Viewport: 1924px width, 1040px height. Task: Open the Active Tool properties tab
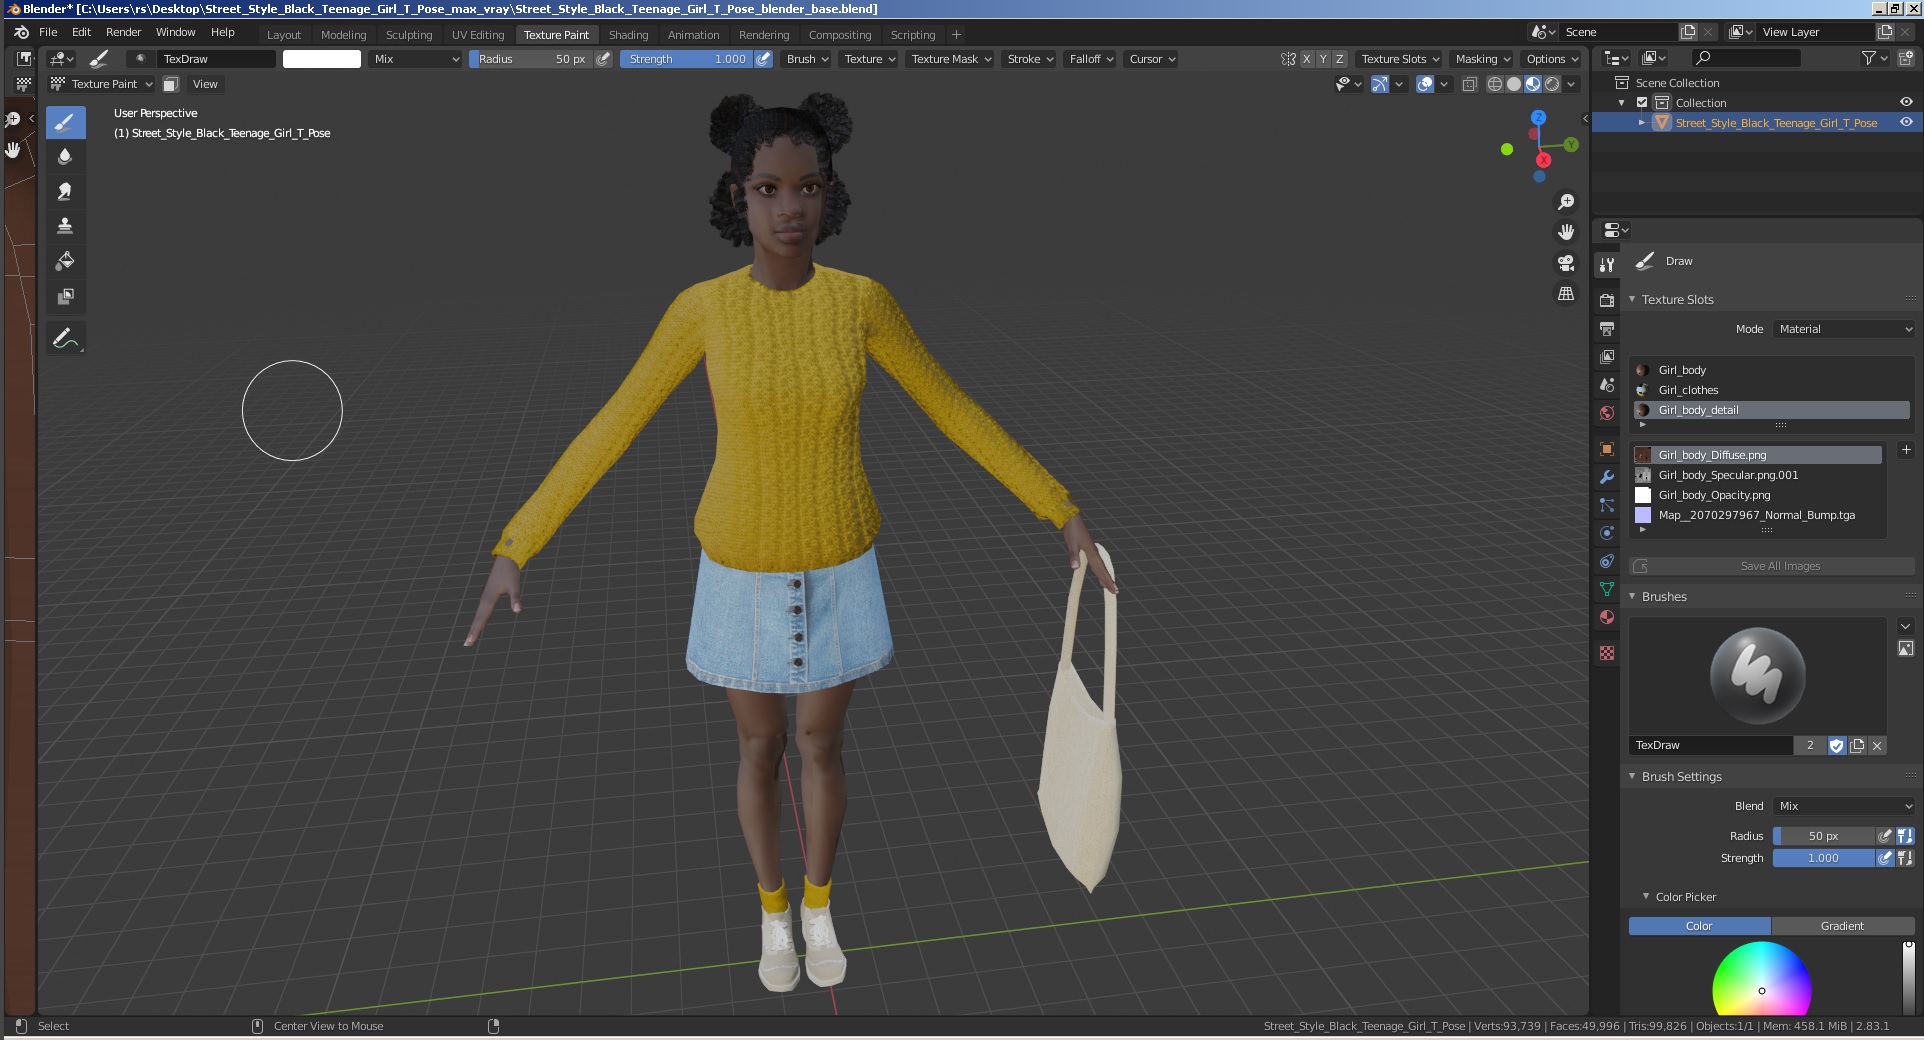point(1607,264)
